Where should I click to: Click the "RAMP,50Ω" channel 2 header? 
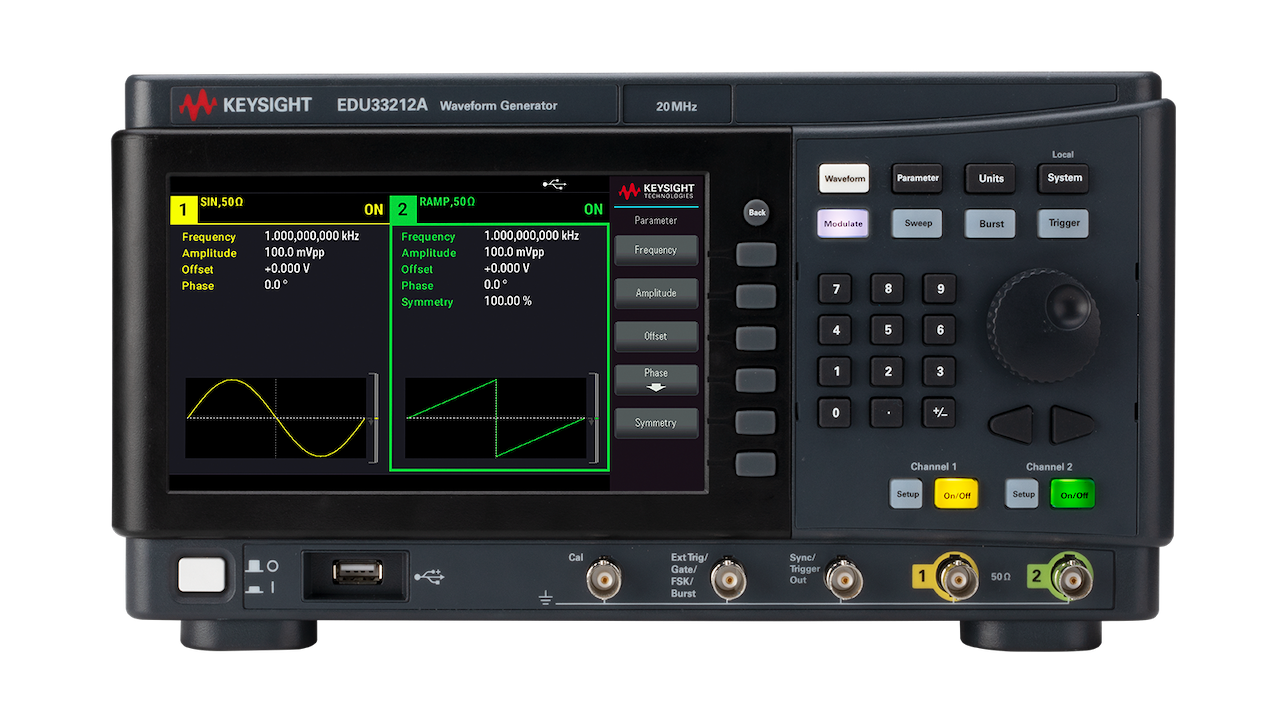point(448,202)
